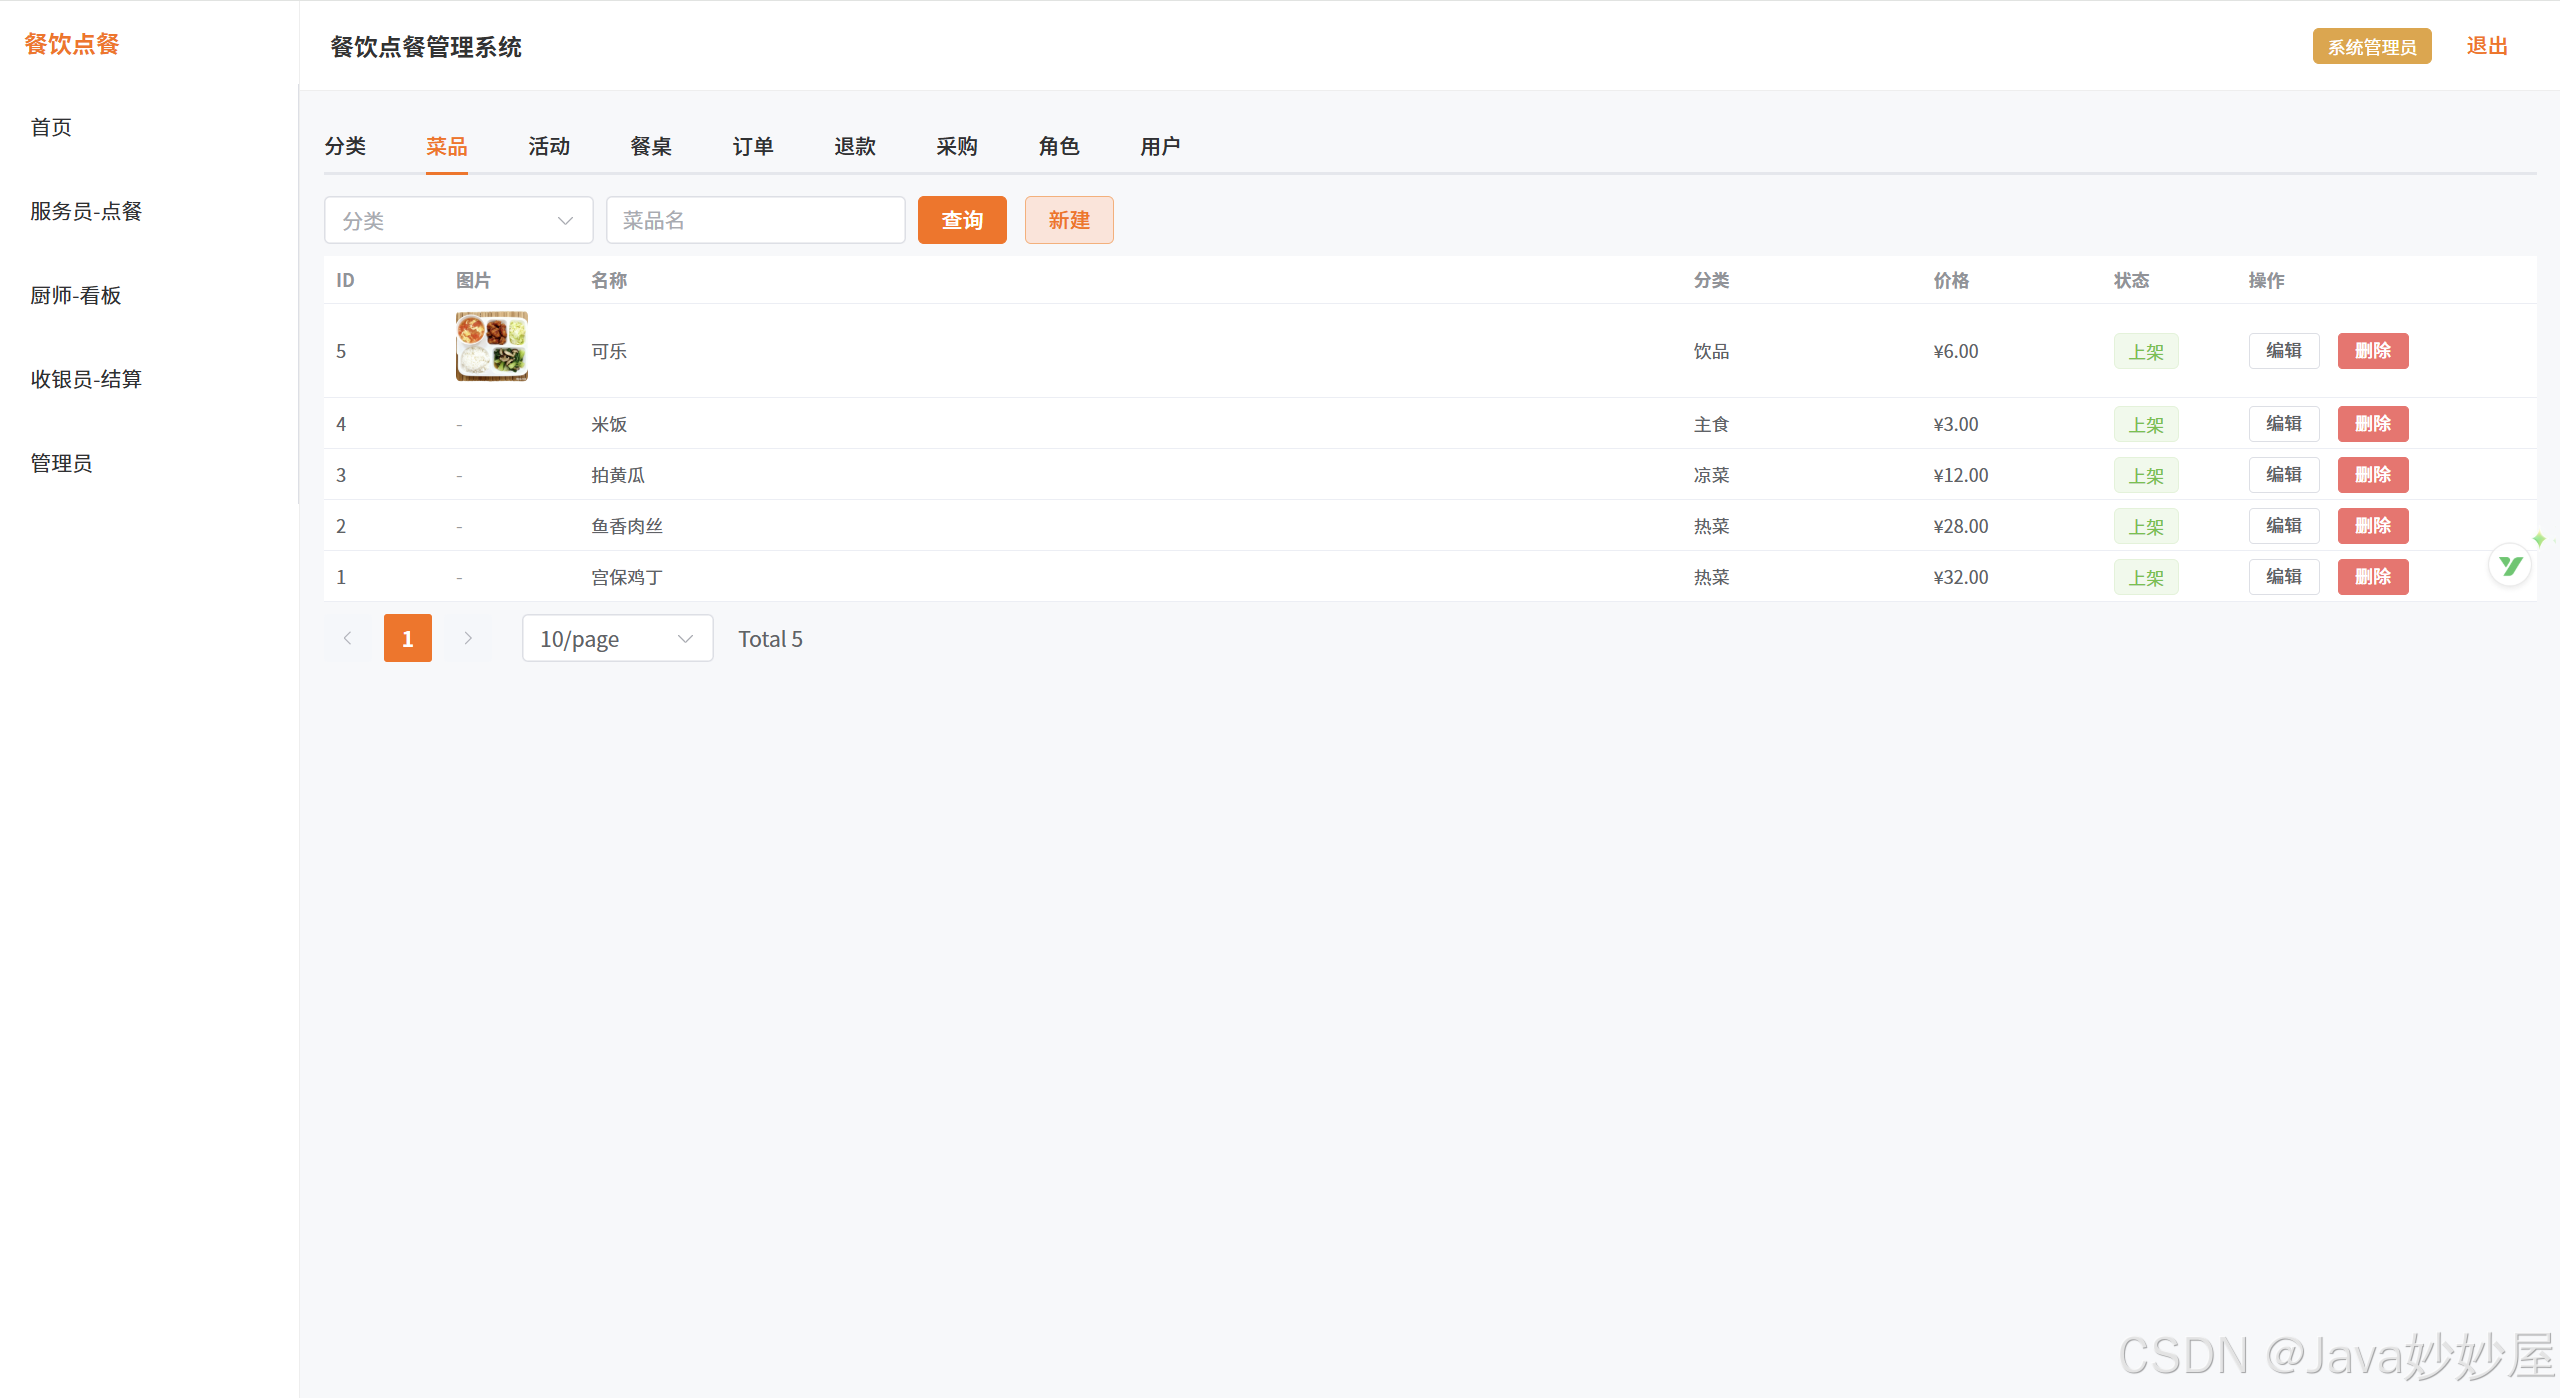Open 收银员-结算 sidebar menu

tap(86, 379)
